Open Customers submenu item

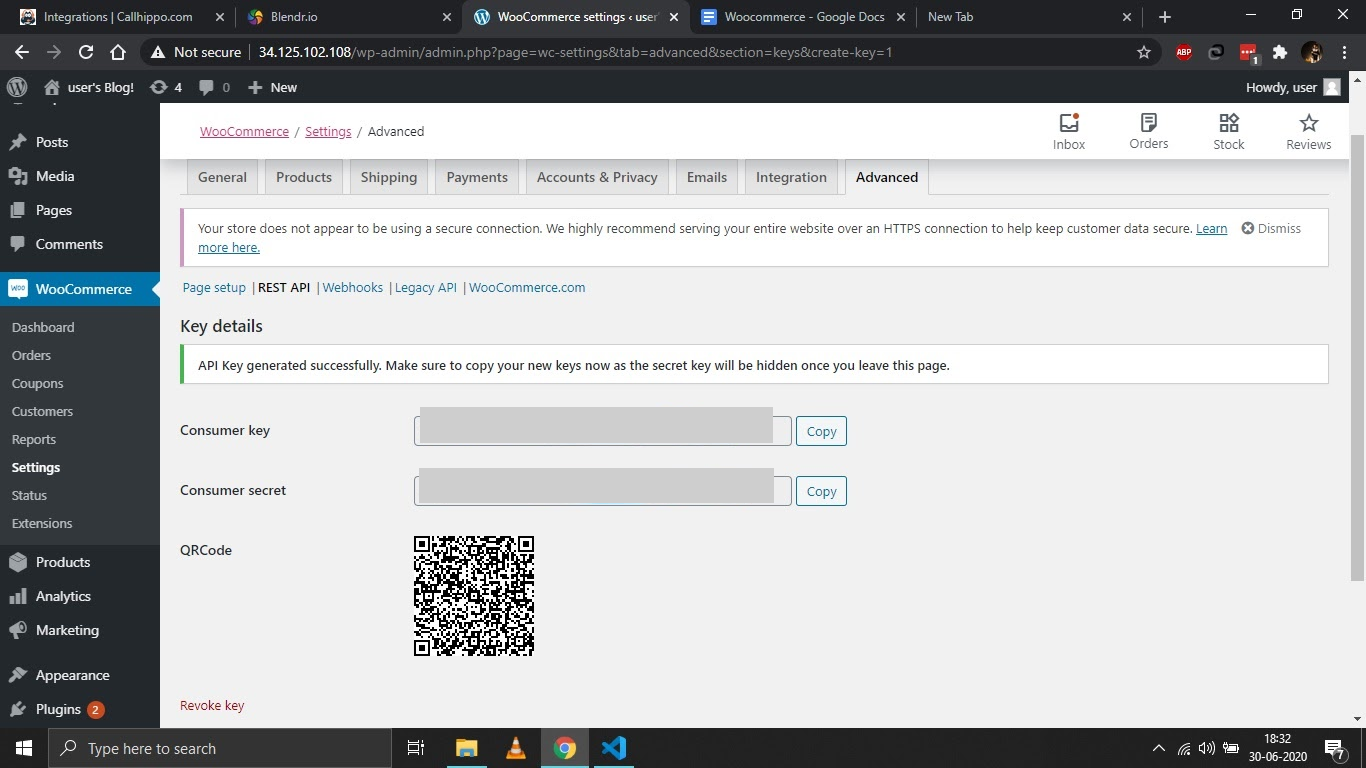(x=42, y=411)
